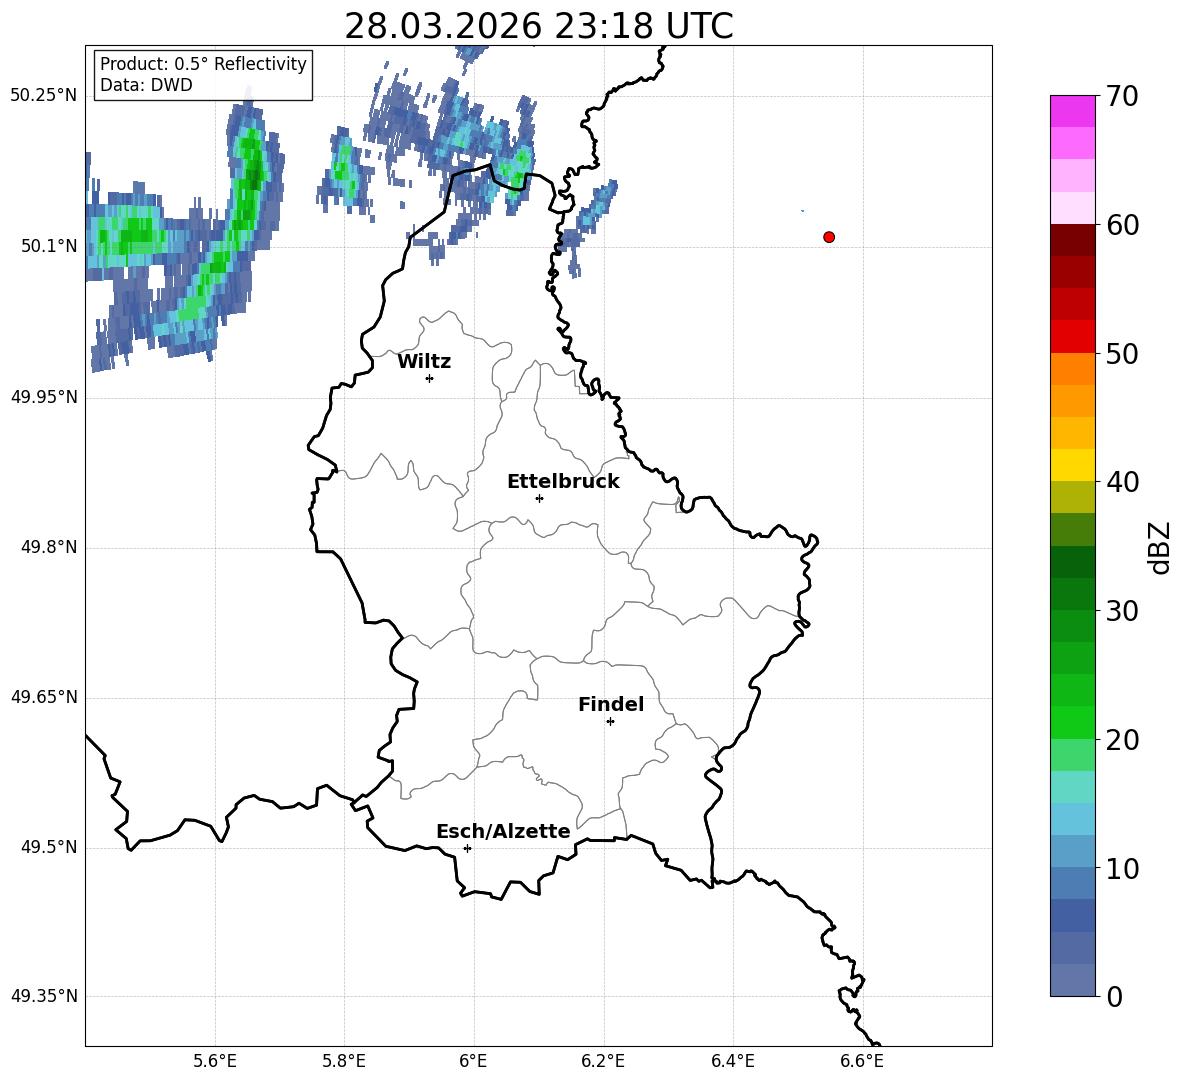This screenshot has height=1081, width=1184.
Task: Click the 5.8°E longitude label
Action: pyautogui.click(x=344, y=1062)
